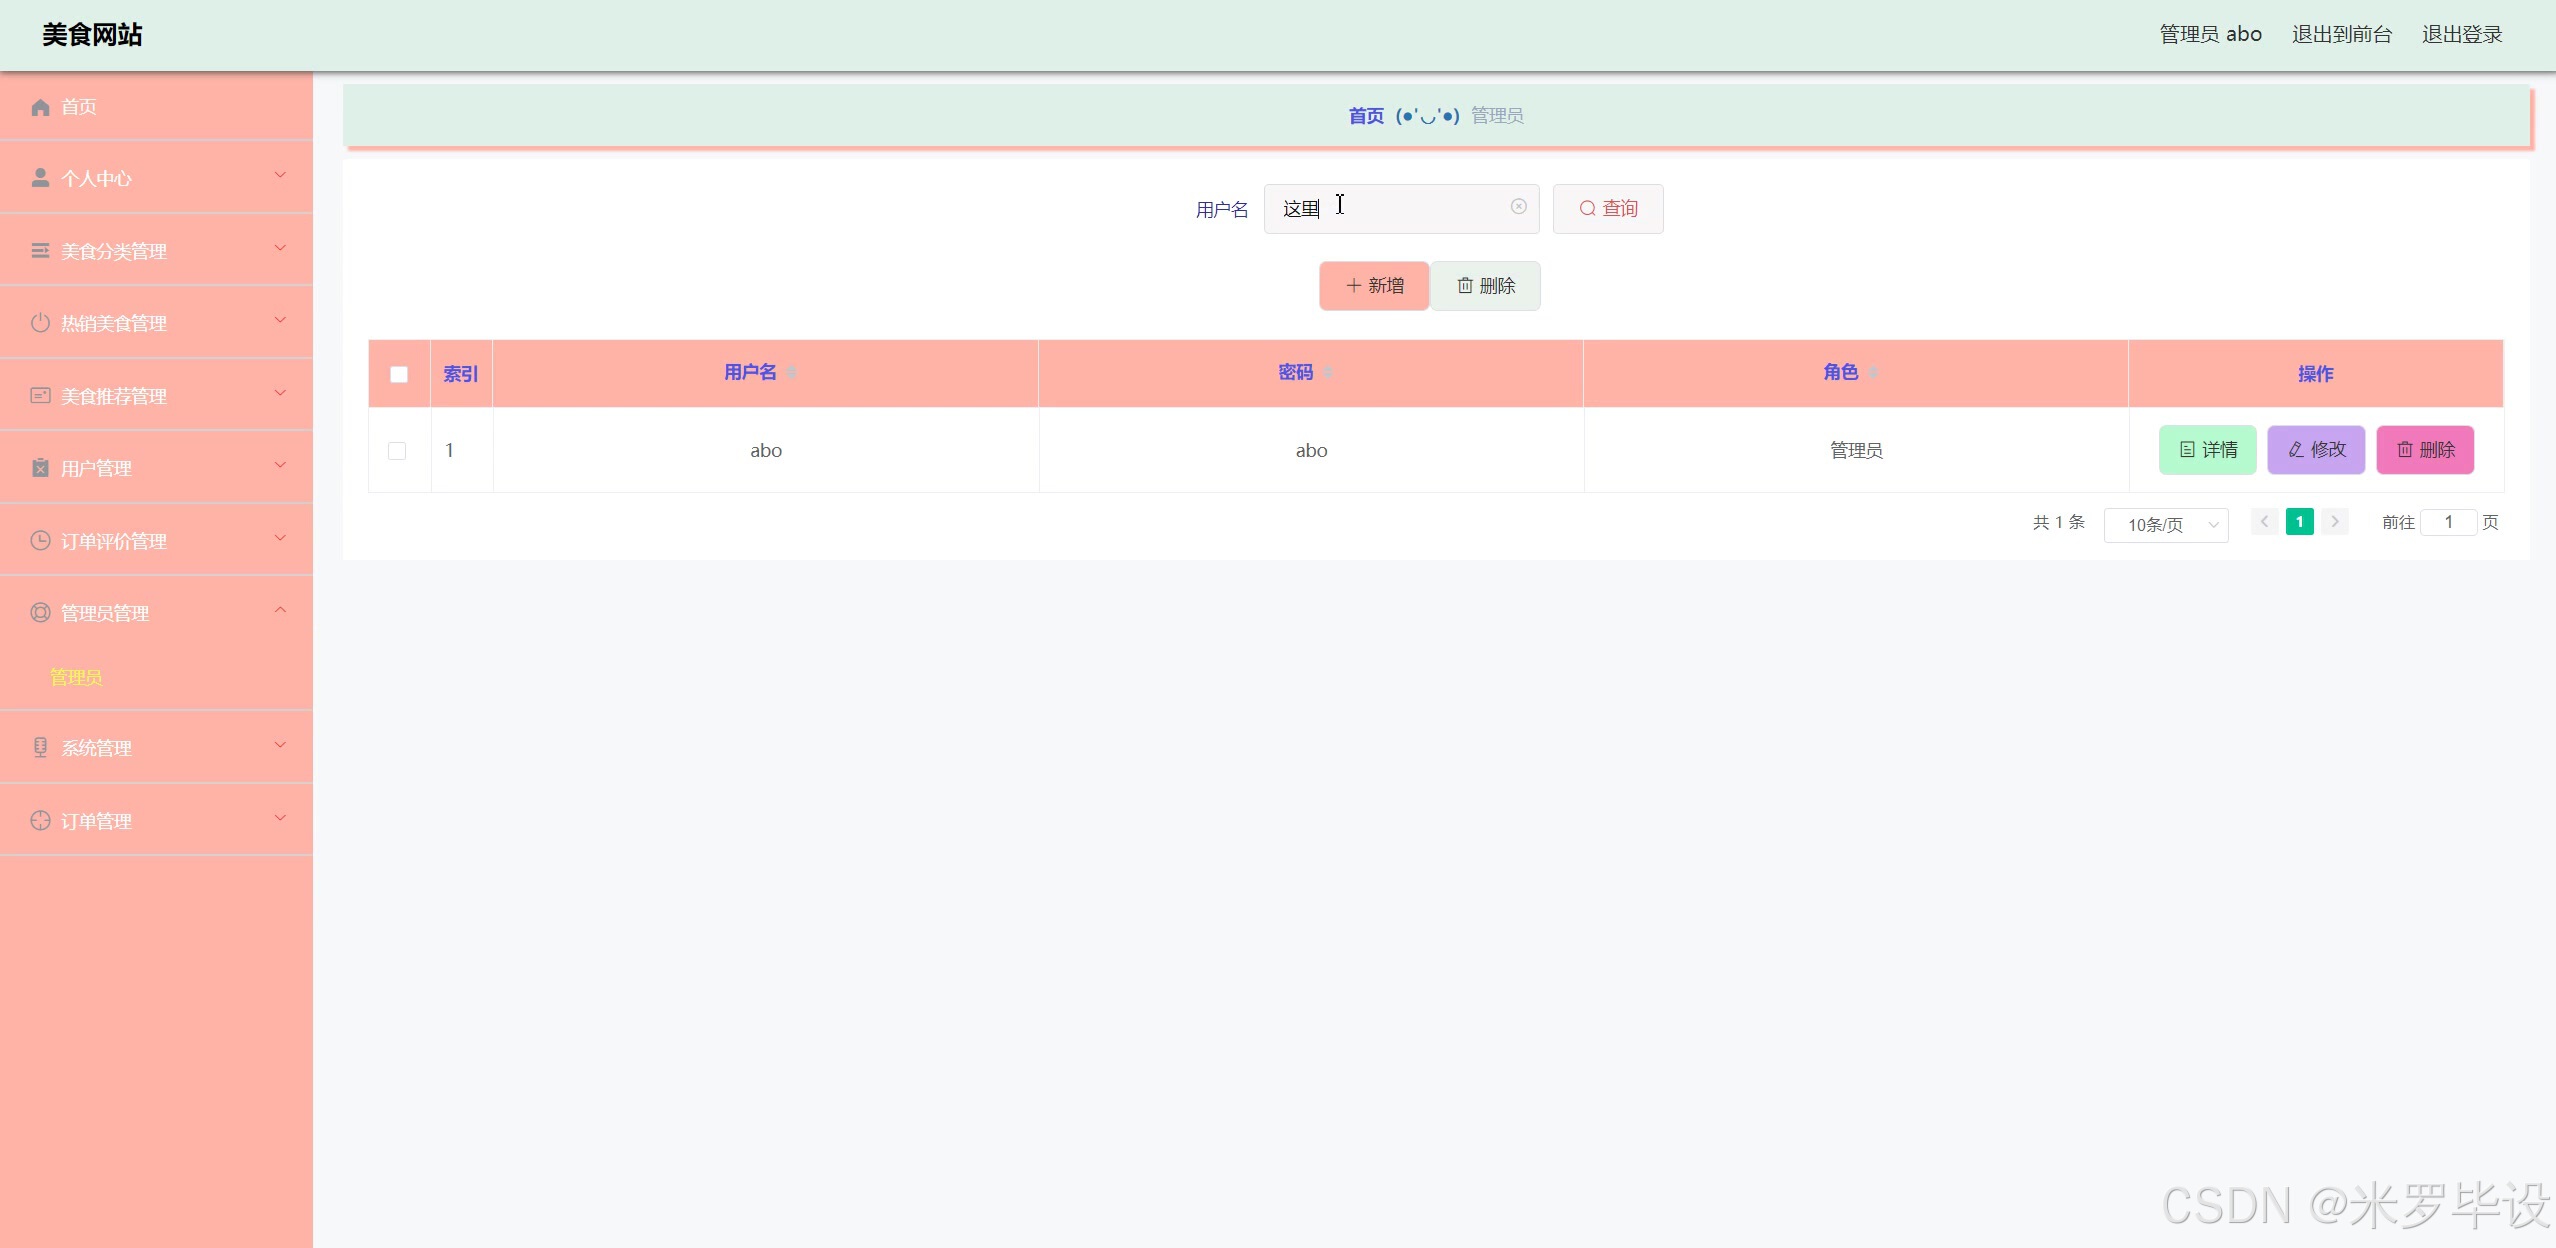The height and width of the screenshot is (1248, 2556).
Task: Click the clear icon in username field
Action: (x=1518, y=207)
